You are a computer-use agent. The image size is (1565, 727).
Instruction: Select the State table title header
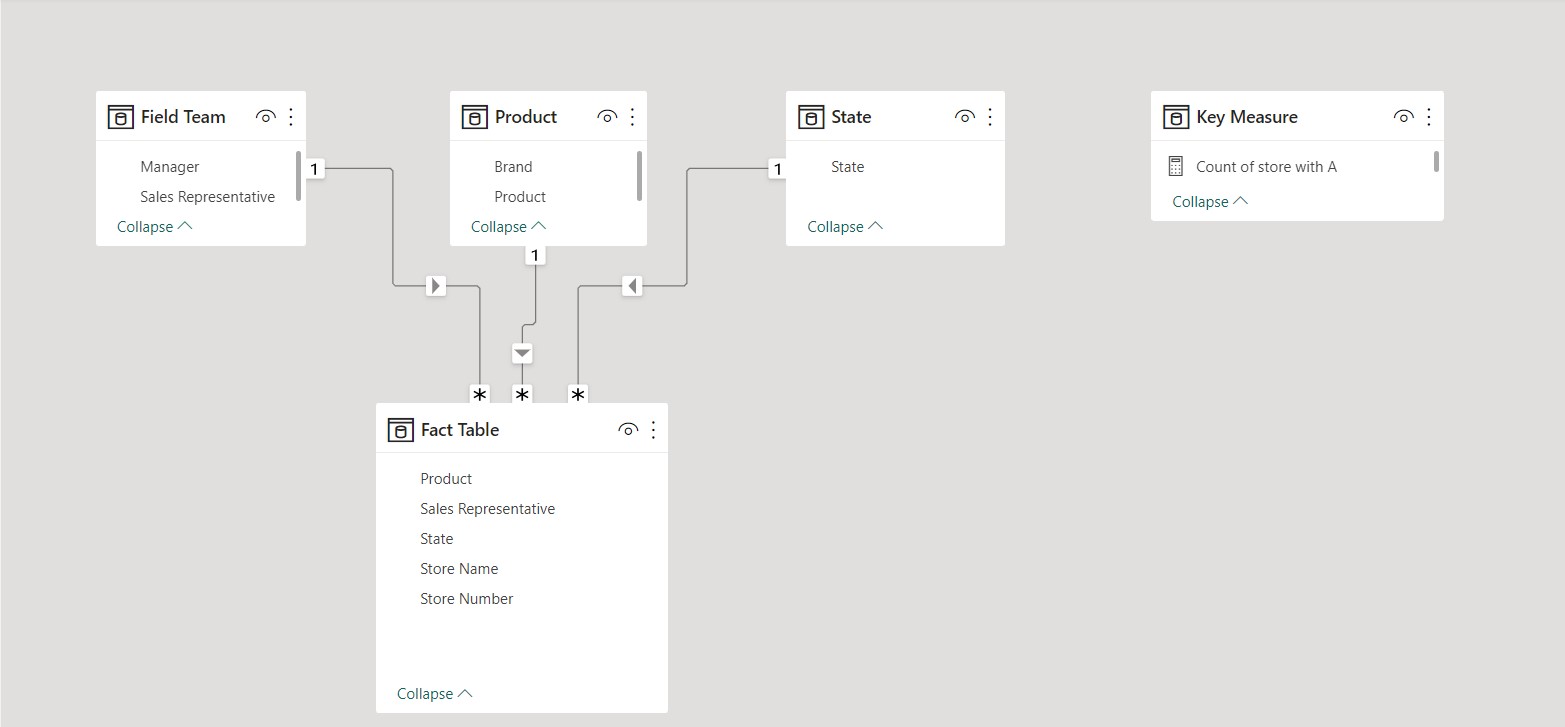851,117
